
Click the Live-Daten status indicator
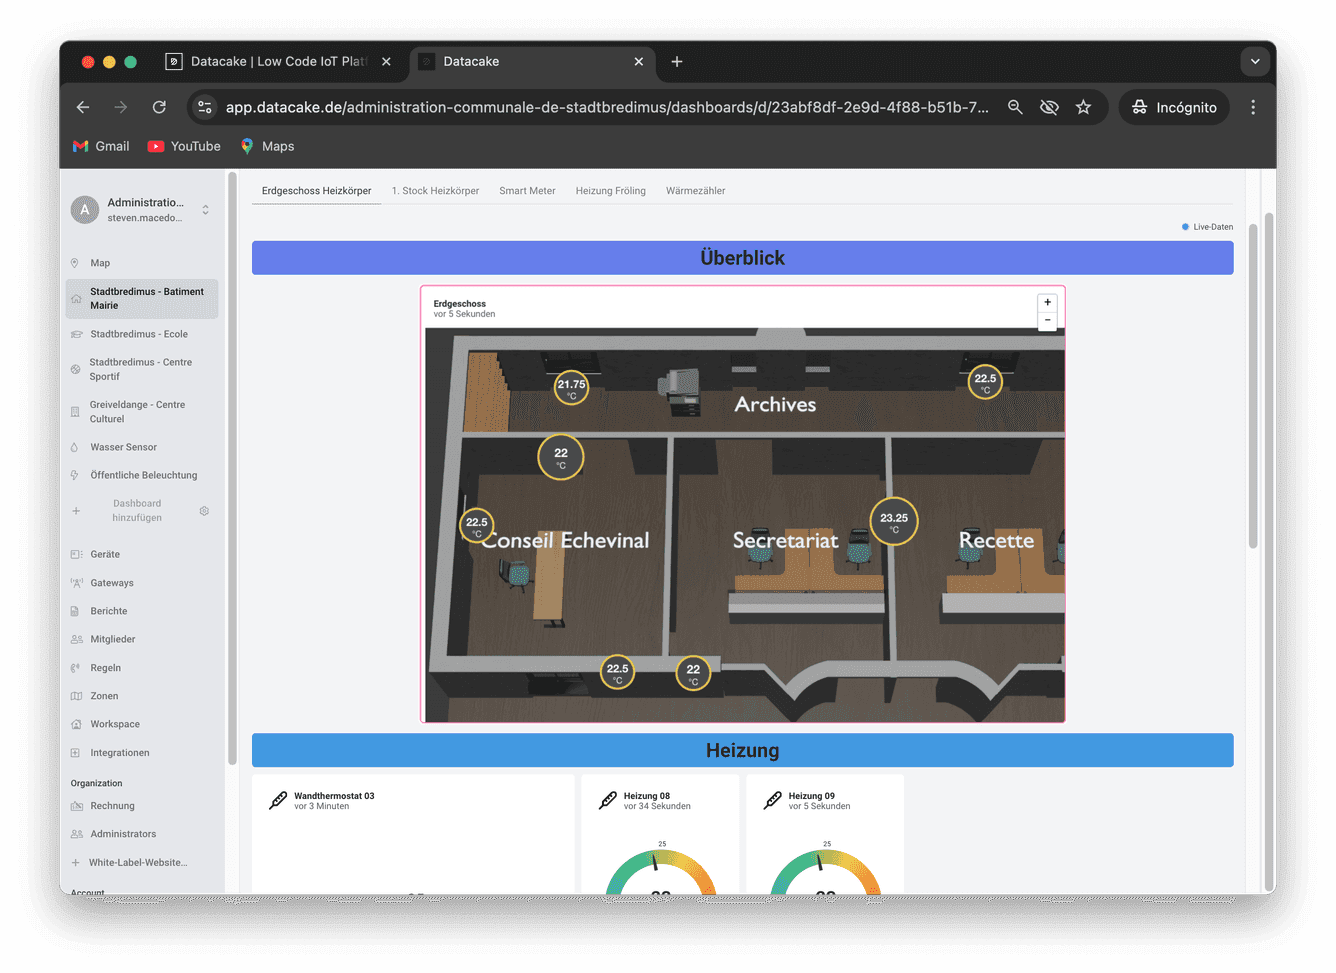click(x=1207, y=227)
